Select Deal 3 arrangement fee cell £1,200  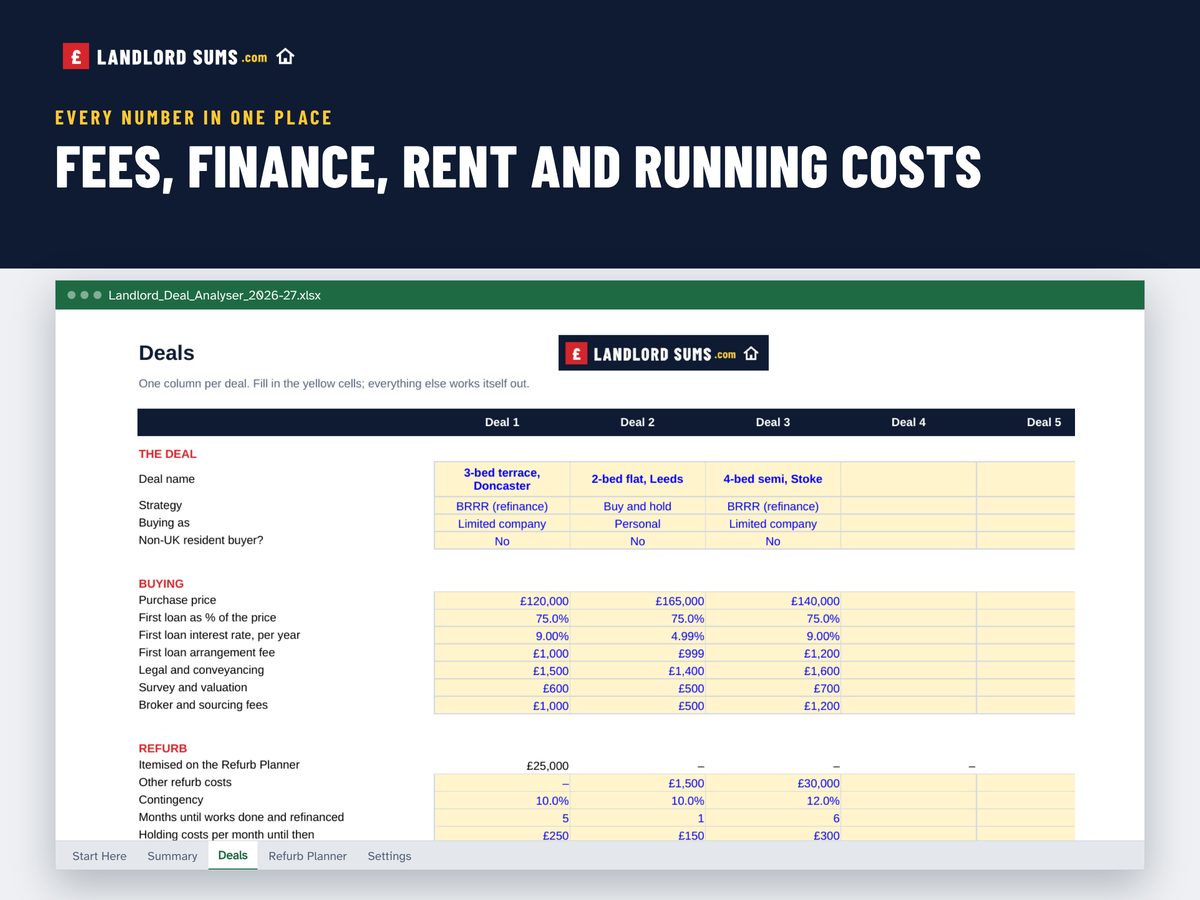[773, 653]
